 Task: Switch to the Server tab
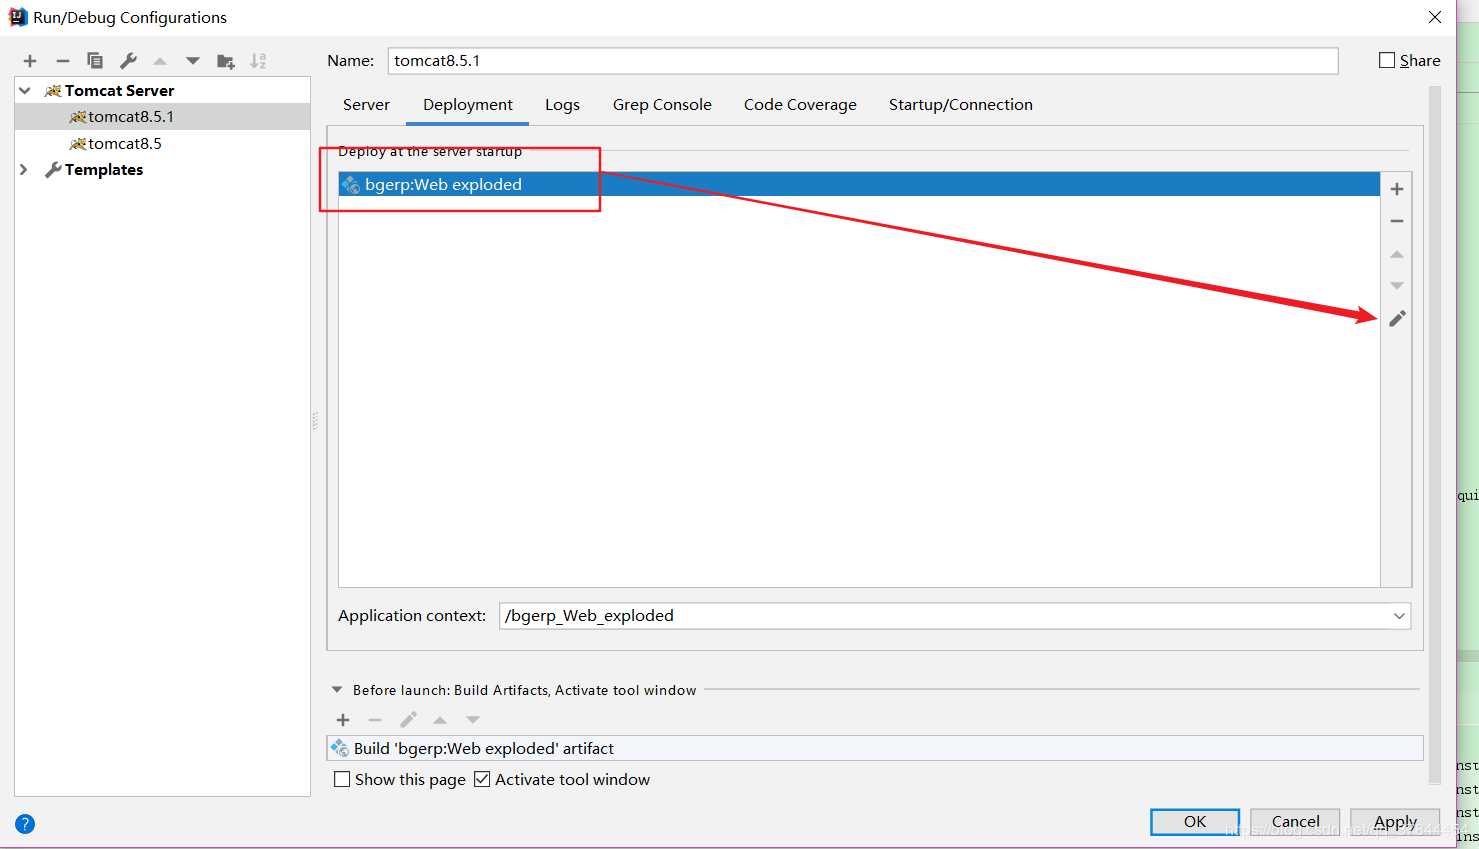pos(366,104)
